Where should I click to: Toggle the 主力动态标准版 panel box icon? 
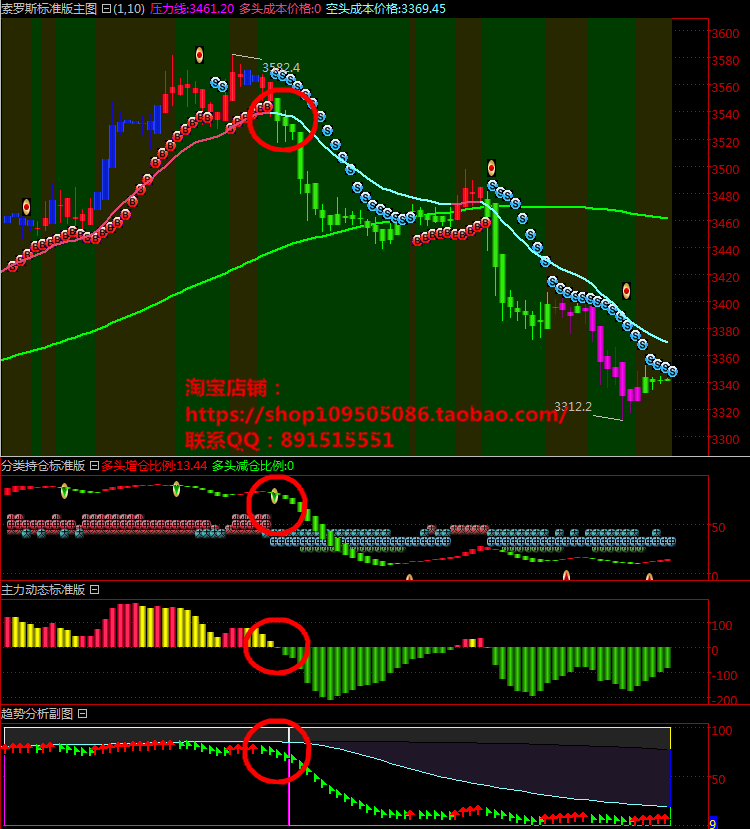pos(94,590)
